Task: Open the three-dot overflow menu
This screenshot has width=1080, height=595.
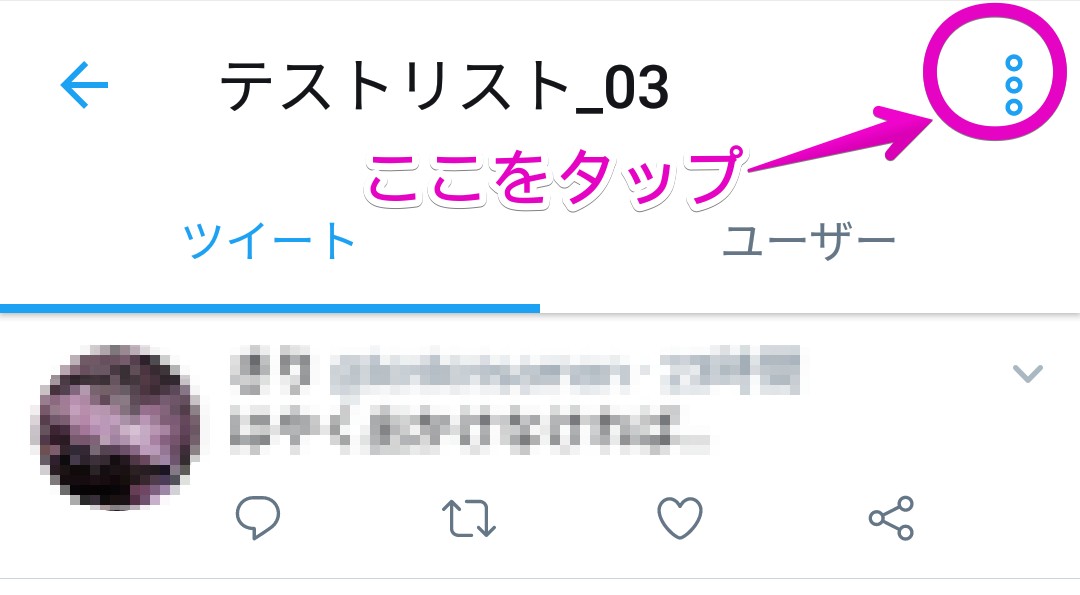Action: [x=1013, y=85]
